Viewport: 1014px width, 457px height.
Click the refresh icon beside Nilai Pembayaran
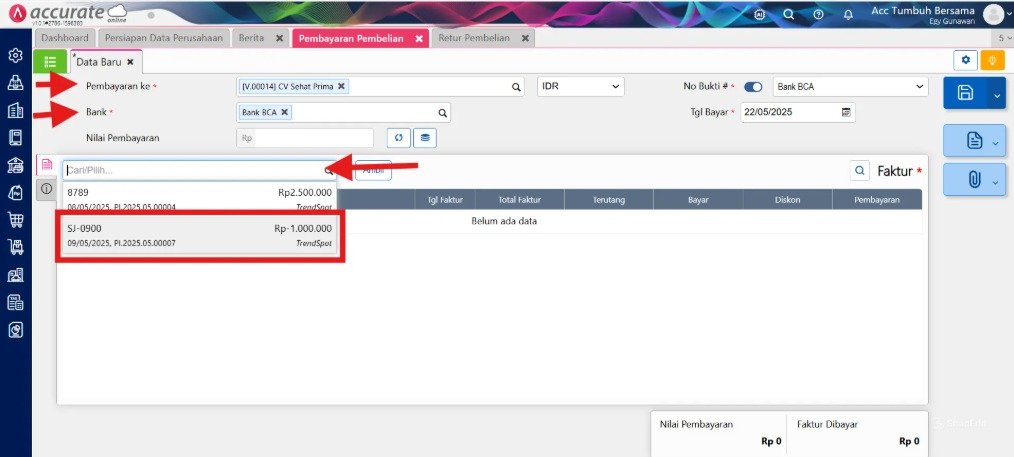click(399, 138)
